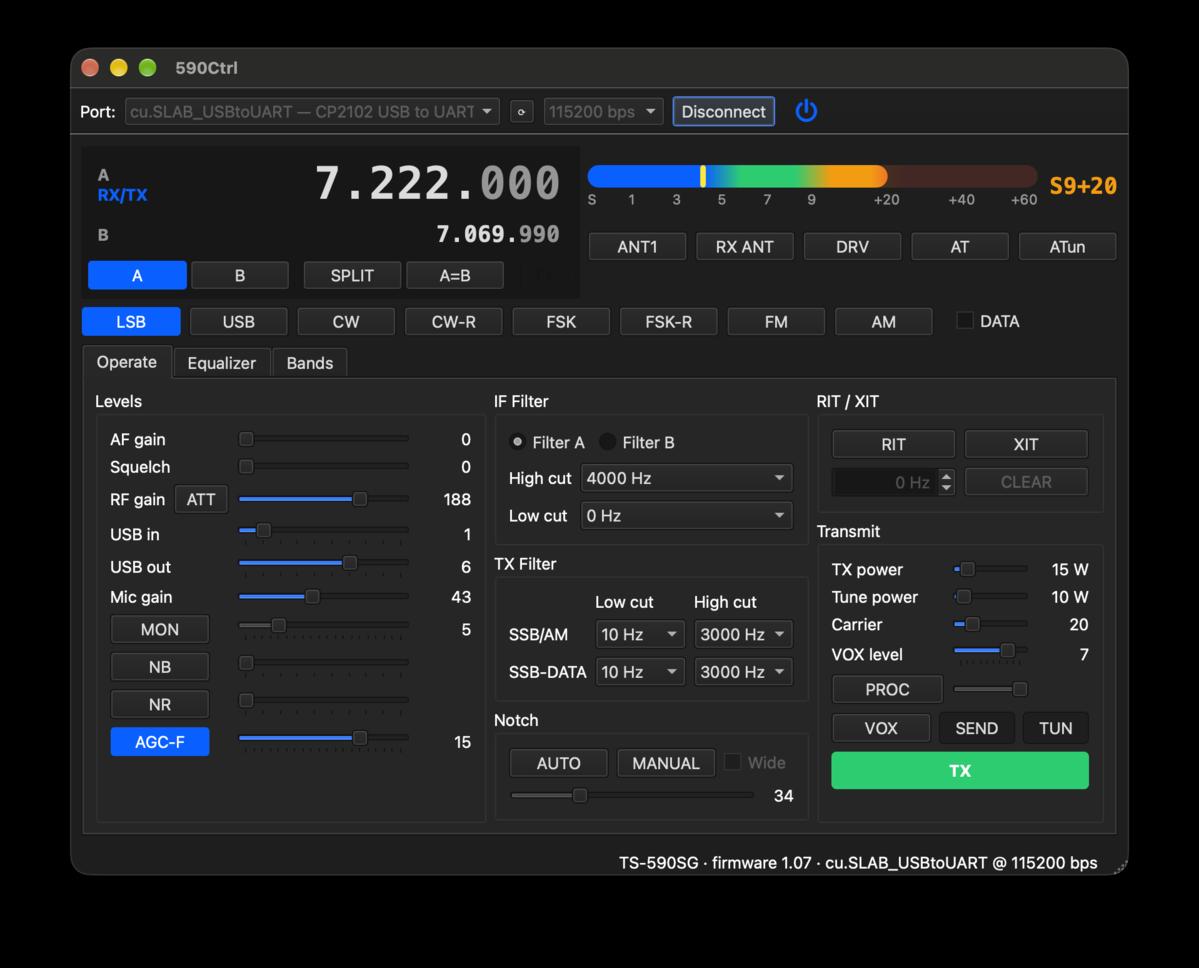Select VFO A button
Screen dimensions: 1199x968
tap(137, 275)
